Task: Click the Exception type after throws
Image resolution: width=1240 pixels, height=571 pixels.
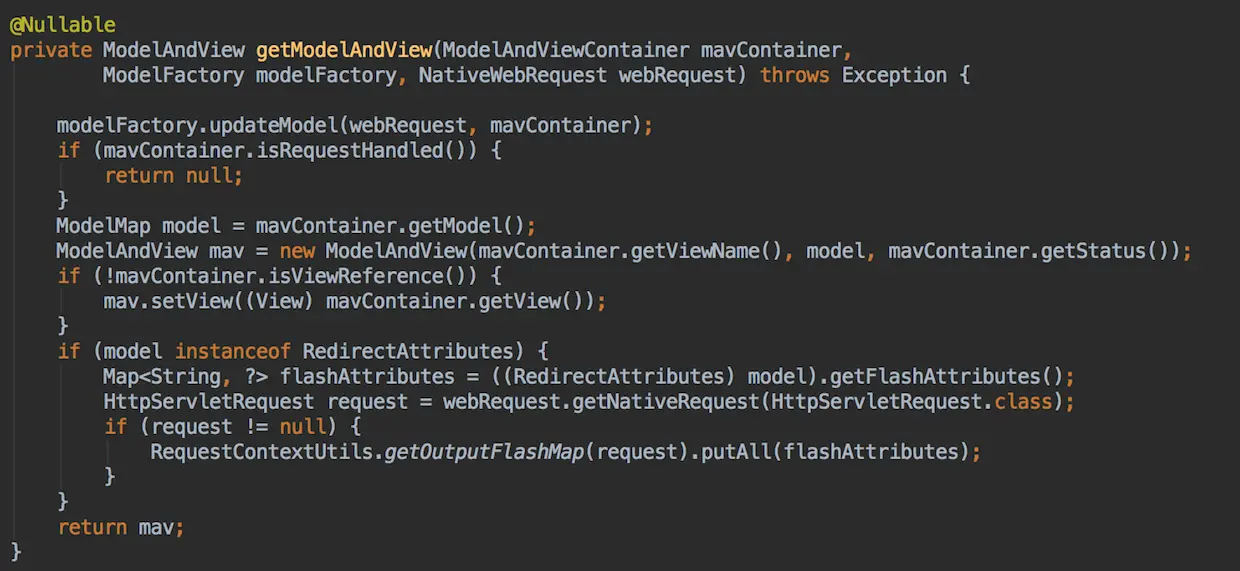Action: (894, 75)
